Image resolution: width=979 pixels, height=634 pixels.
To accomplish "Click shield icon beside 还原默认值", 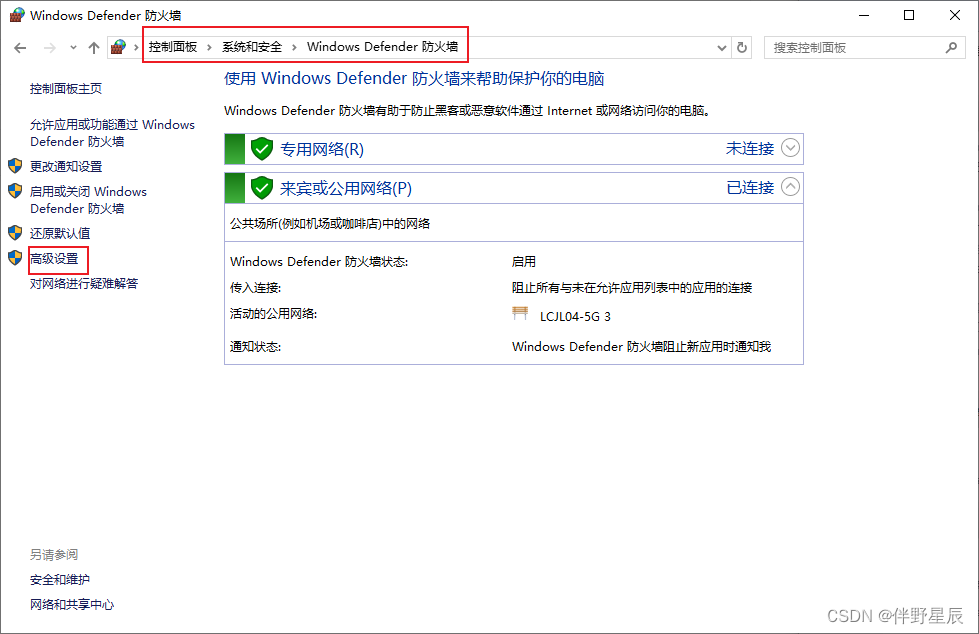I will (15, 233).
